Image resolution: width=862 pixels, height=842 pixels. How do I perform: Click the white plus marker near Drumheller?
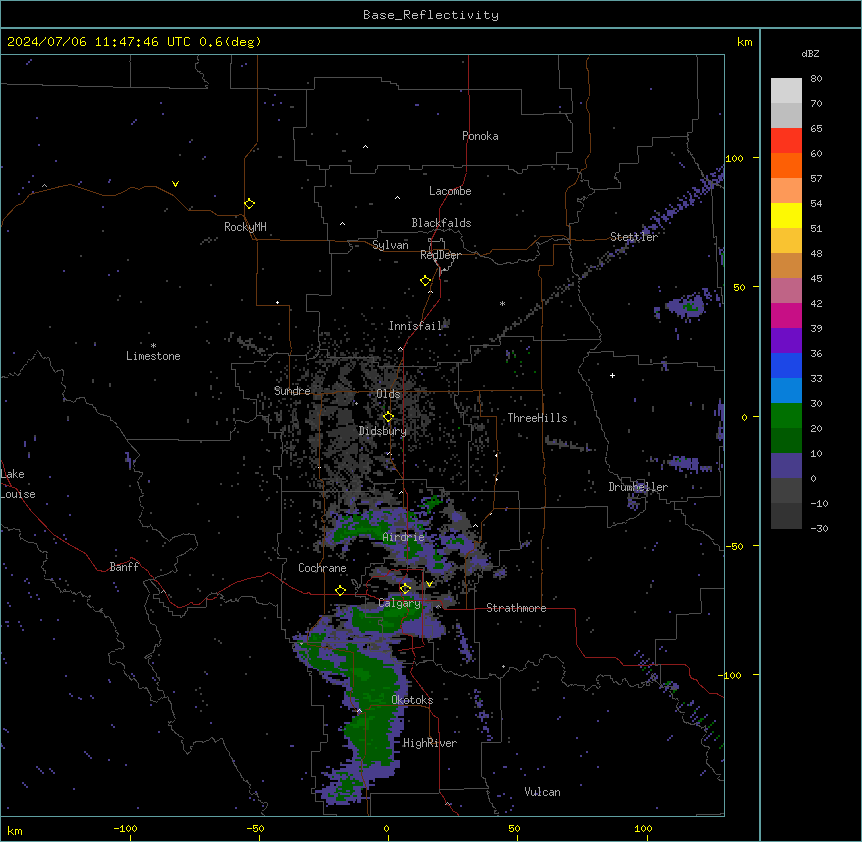click(612, 375)
